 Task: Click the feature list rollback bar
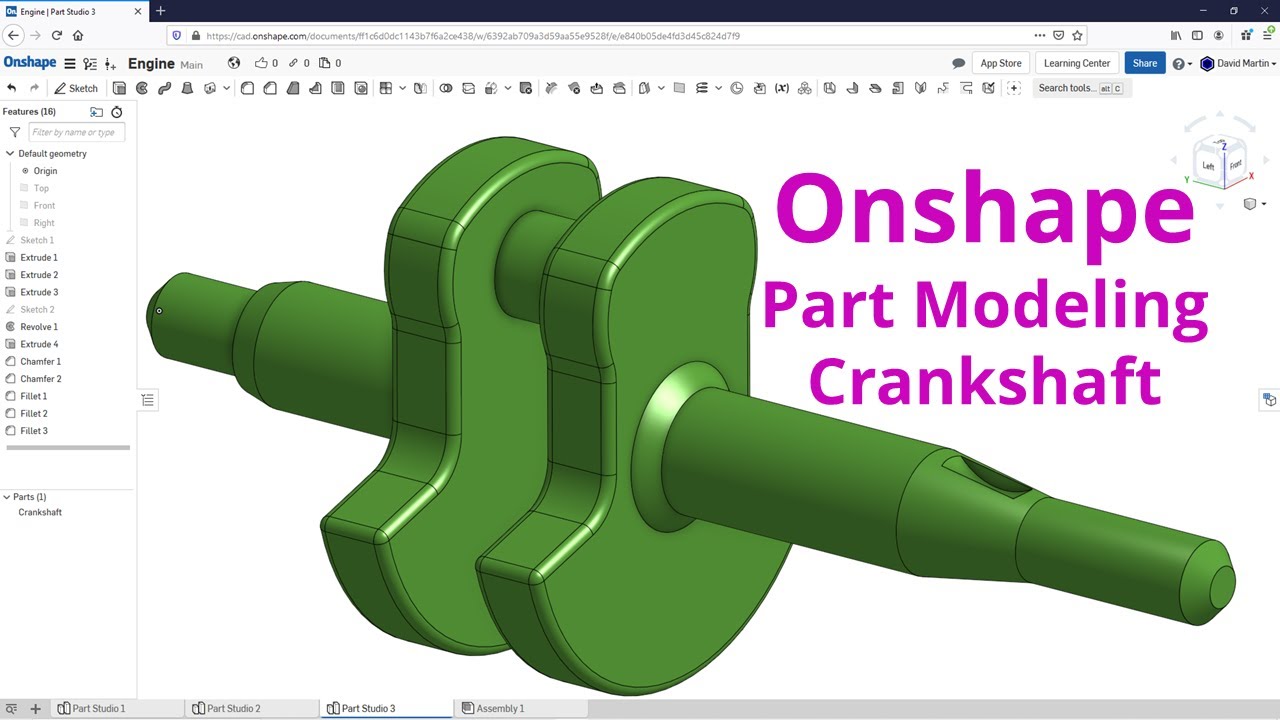(x=68, y=448)
